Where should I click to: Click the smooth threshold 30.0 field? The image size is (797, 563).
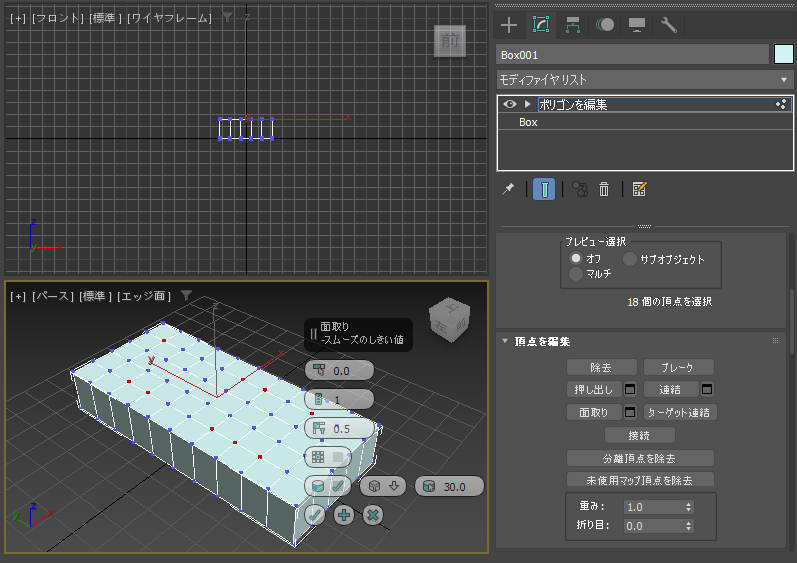[449, 486]
